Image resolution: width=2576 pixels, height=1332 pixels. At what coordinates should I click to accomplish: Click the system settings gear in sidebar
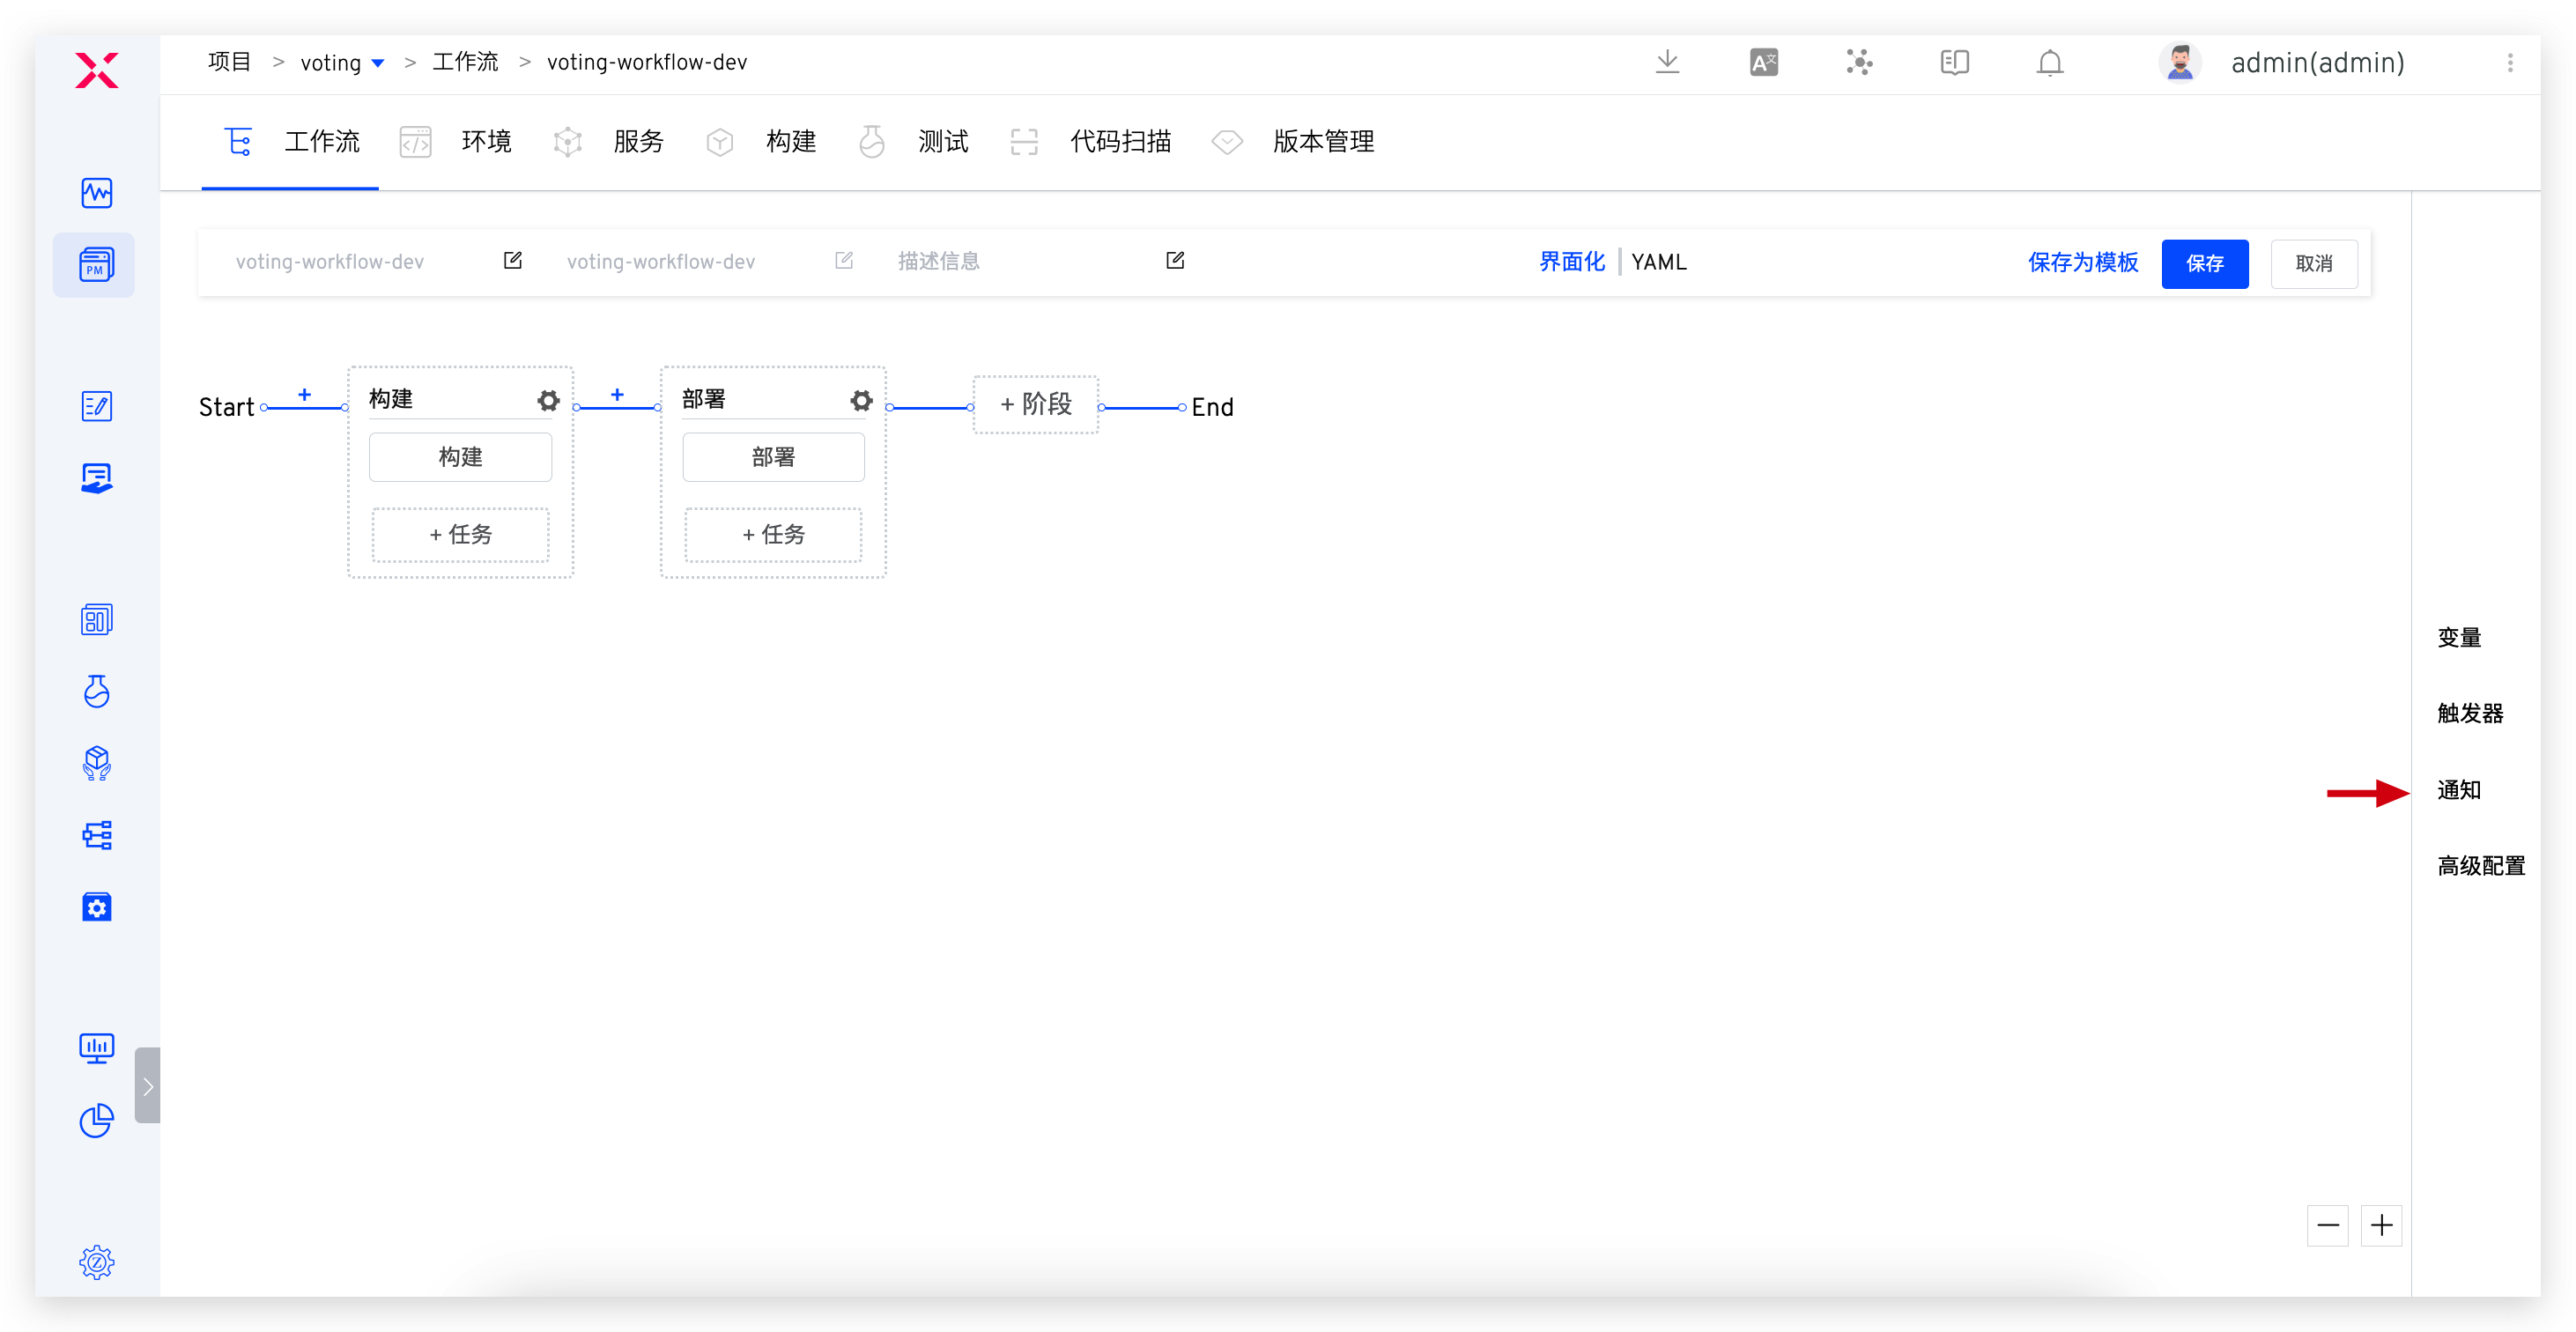coord(97,1262)
